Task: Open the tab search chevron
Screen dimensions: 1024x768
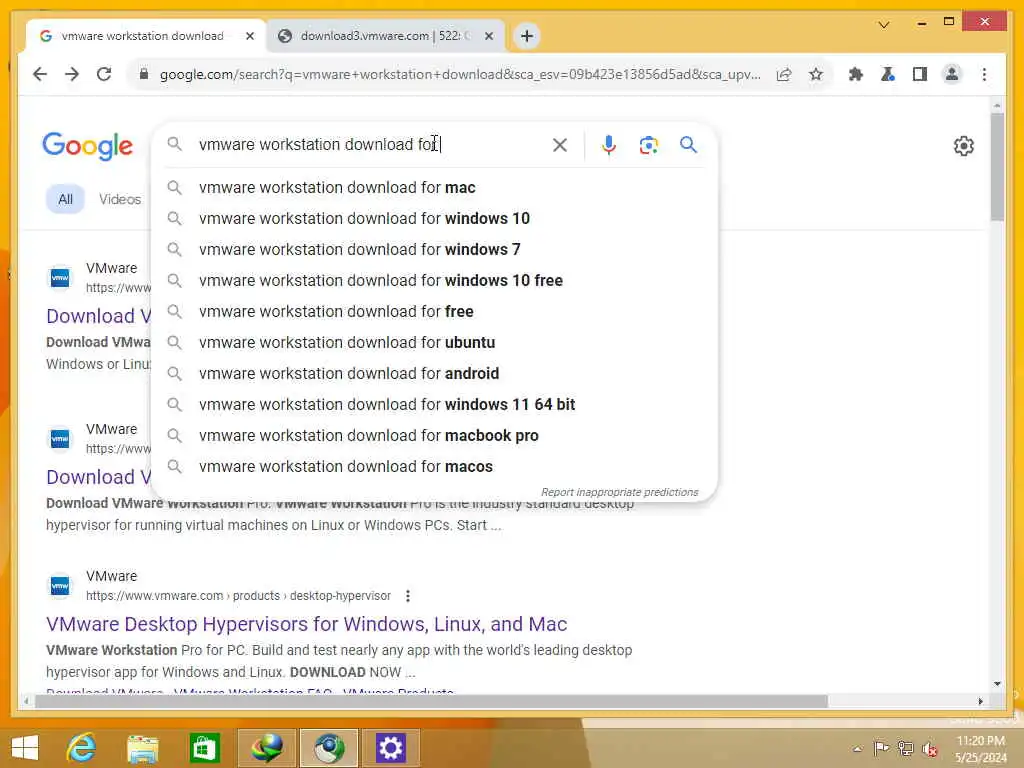Action: [x=884, y=25]
